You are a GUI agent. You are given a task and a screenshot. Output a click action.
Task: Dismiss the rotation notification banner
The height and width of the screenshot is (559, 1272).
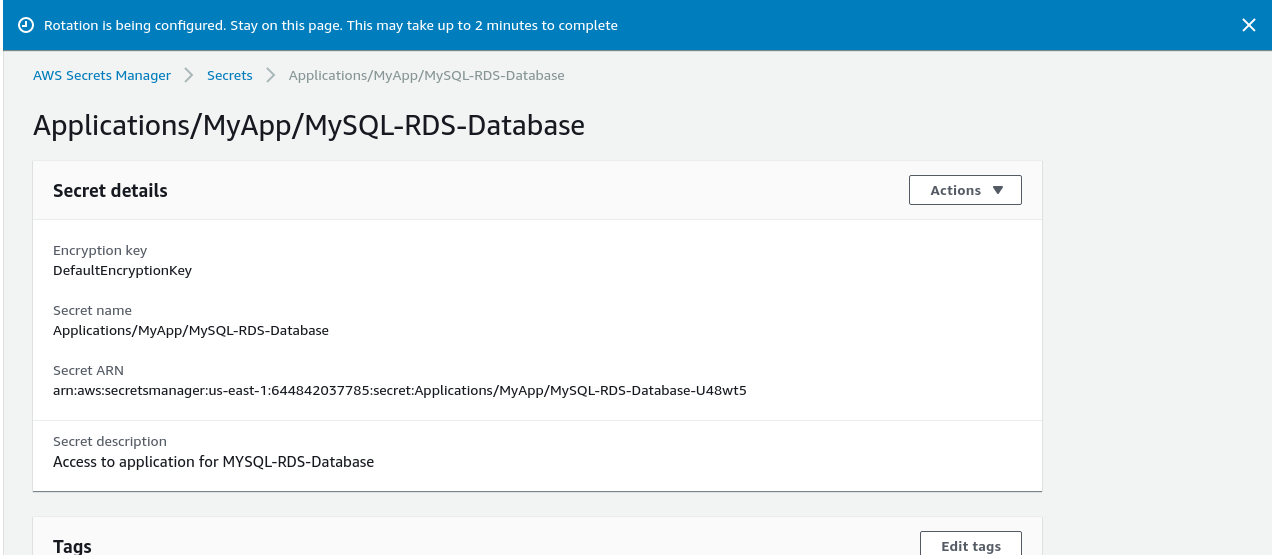click(x=1248, y=25)
